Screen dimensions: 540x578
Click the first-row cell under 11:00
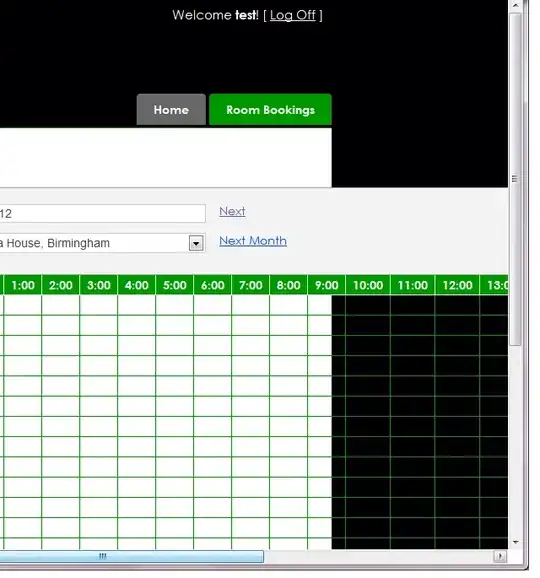pyautogui.click(x=412, y=305)
